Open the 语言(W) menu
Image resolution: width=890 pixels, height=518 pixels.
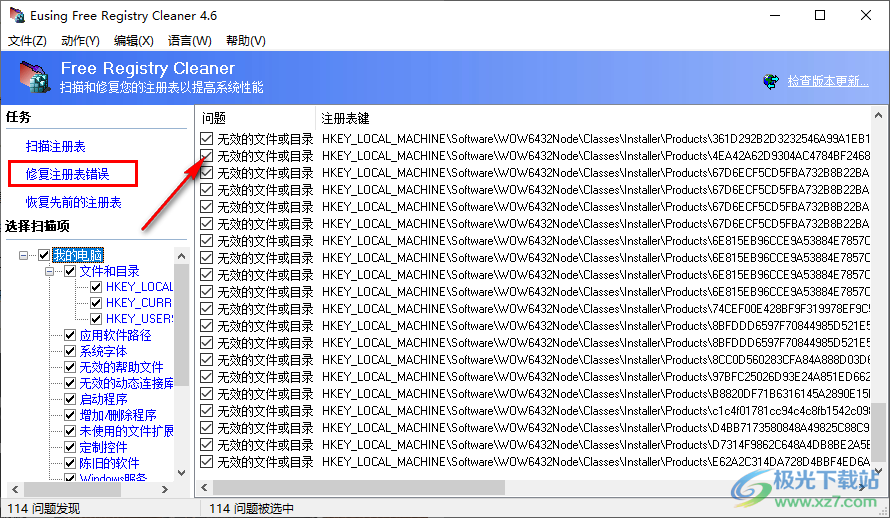pos(190,41)
